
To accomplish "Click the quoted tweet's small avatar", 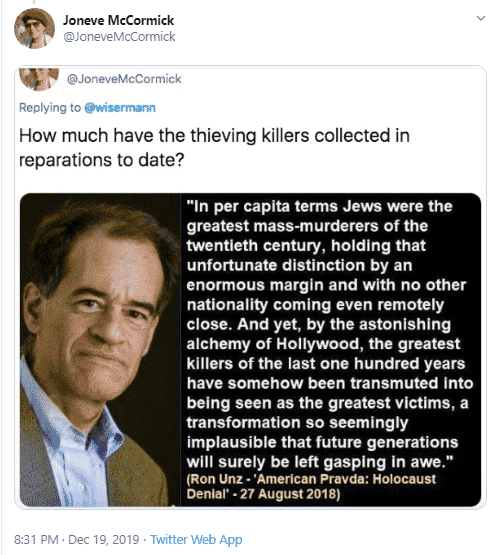I will [x=39, y=79].
